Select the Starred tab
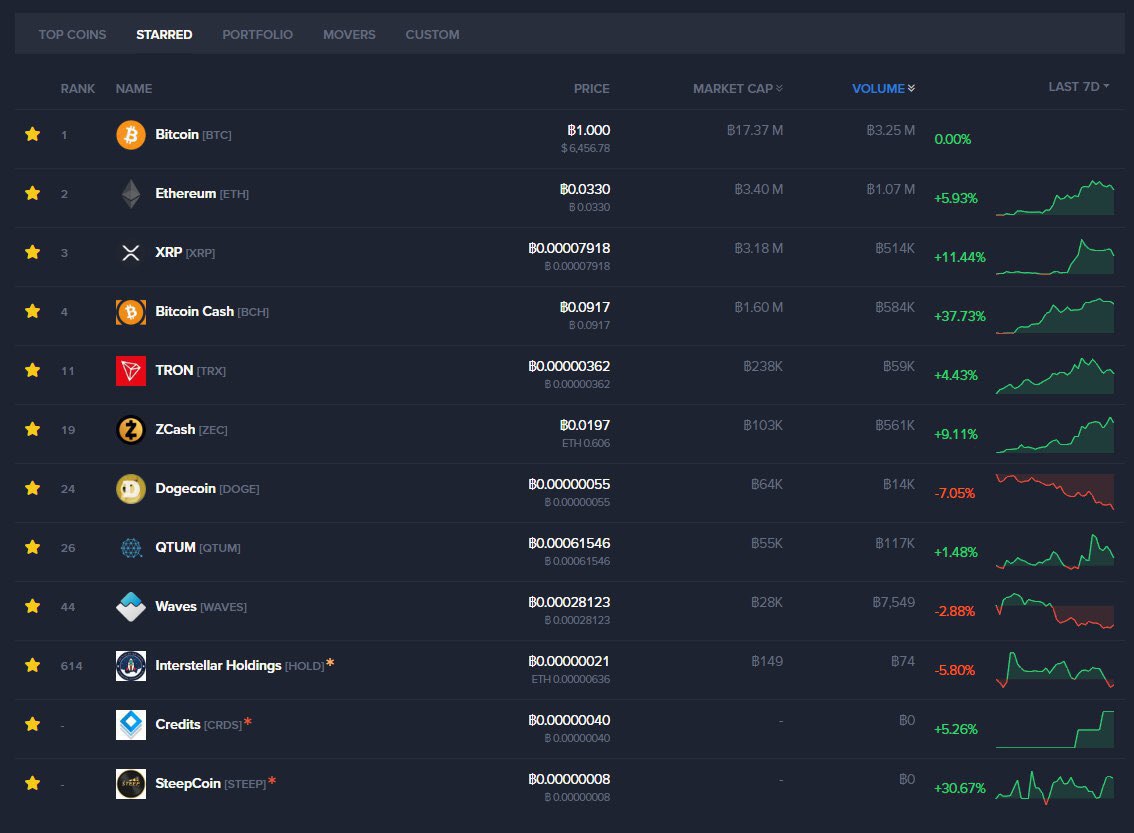The width and height of the screenshot is (1134, 833). click(164, 35)
